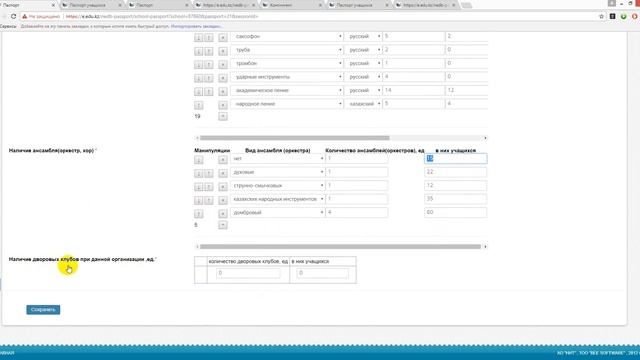The image size is (640, 360).
Task: Move ударные инструменты row down
Action: 199,78
